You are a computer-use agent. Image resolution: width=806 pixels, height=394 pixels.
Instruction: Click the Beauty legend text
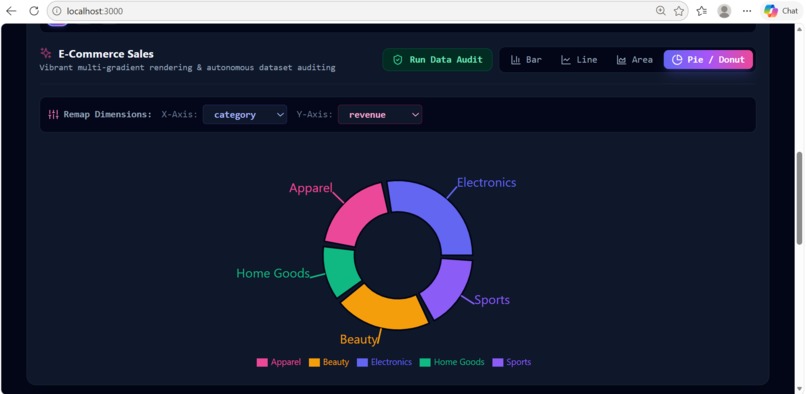pyautogui.click(x=336, y=362)
